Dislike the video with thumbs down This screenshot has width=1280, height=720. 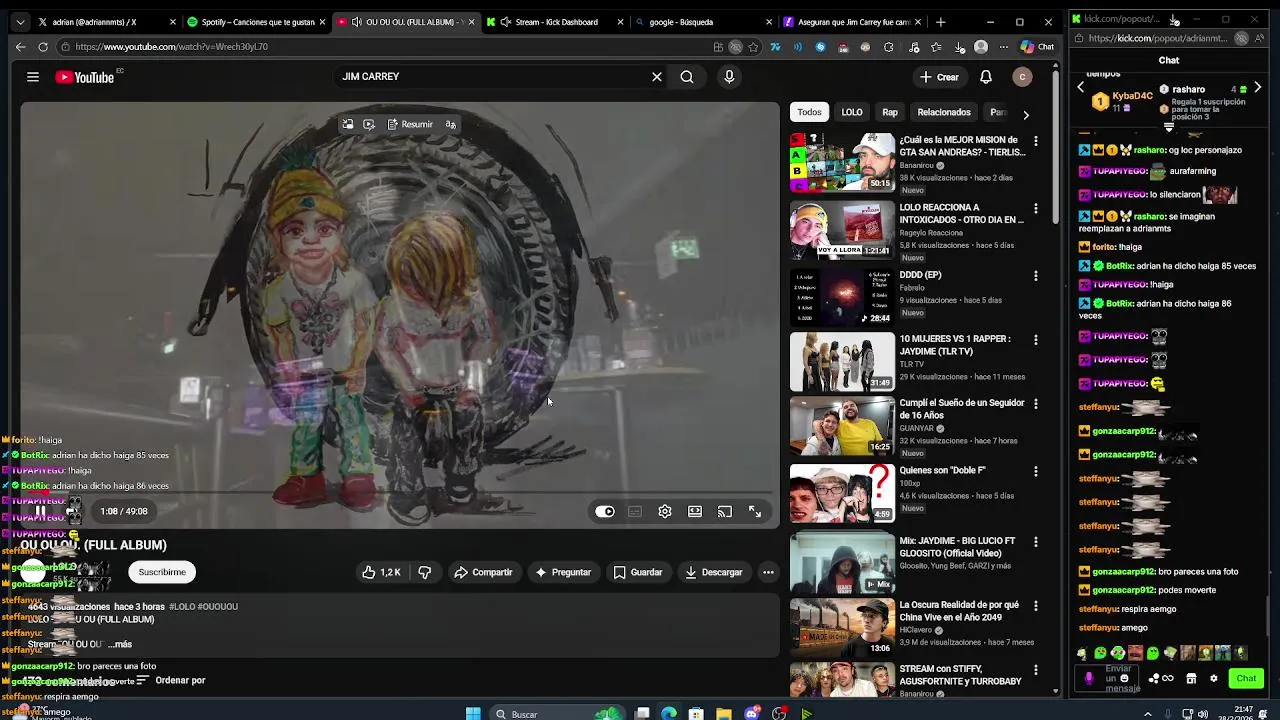(x=425, y=572)
